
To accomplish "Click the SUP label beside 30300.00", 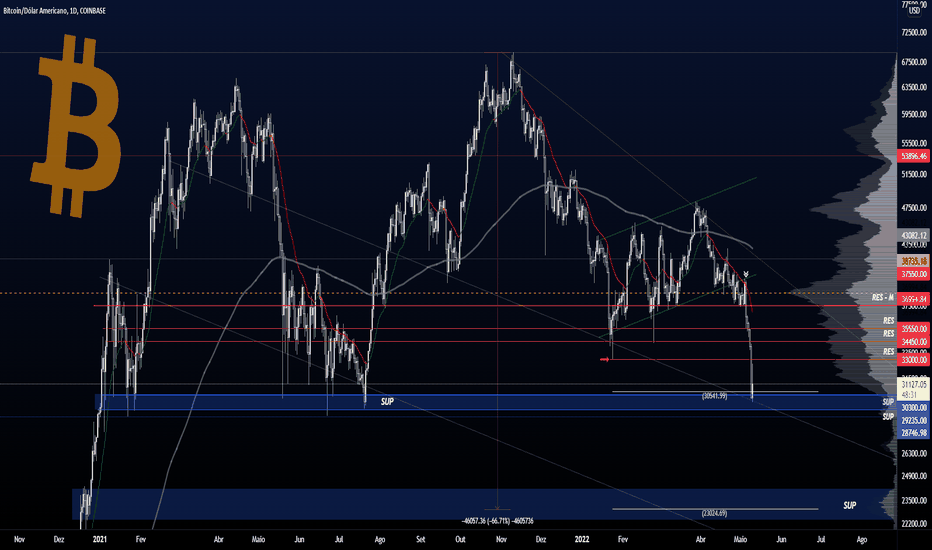I will click(x=888, y=402).
